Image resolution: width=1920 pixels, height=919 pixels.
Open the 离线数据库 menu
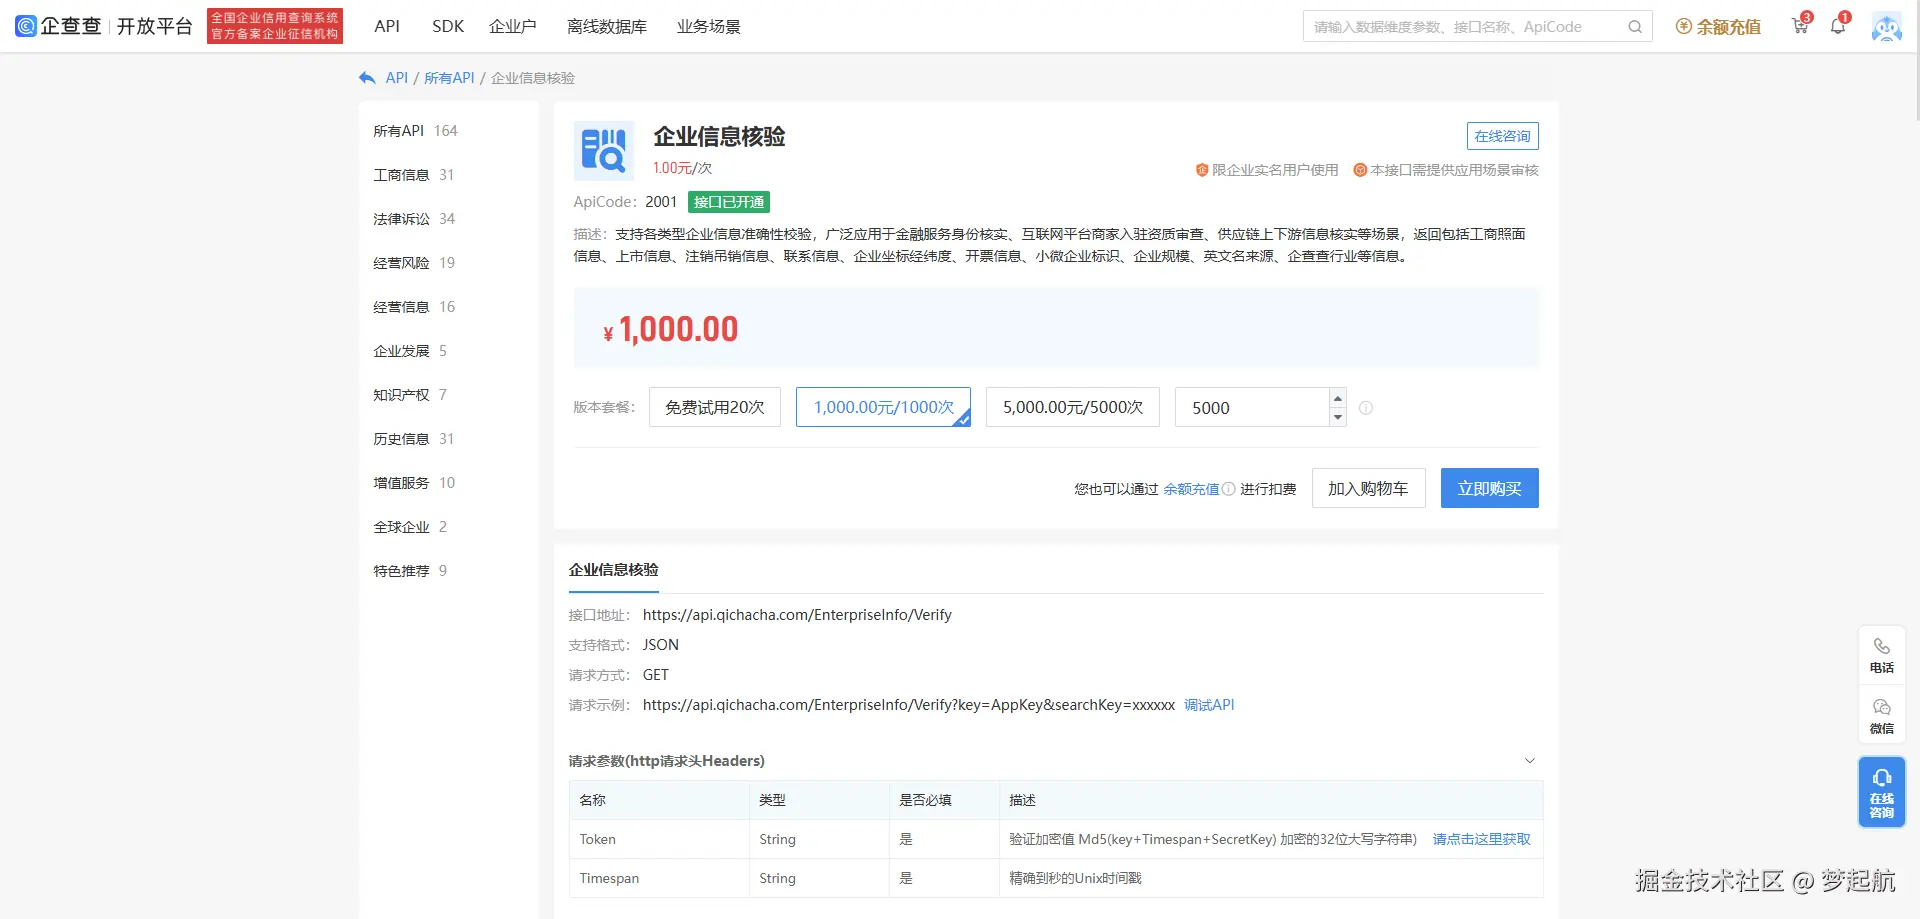click(x=607, y=26)
